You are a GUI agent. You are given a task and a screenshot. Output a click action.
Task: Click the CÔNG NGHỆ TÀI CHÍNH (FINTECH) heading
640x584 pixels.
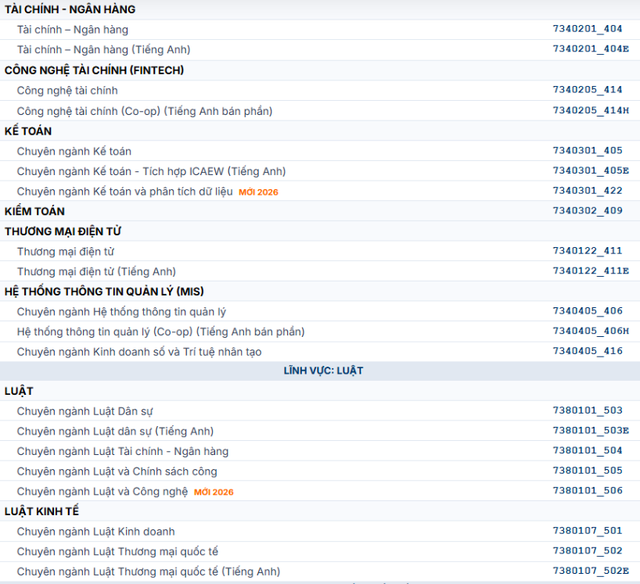tap(94, 70)
